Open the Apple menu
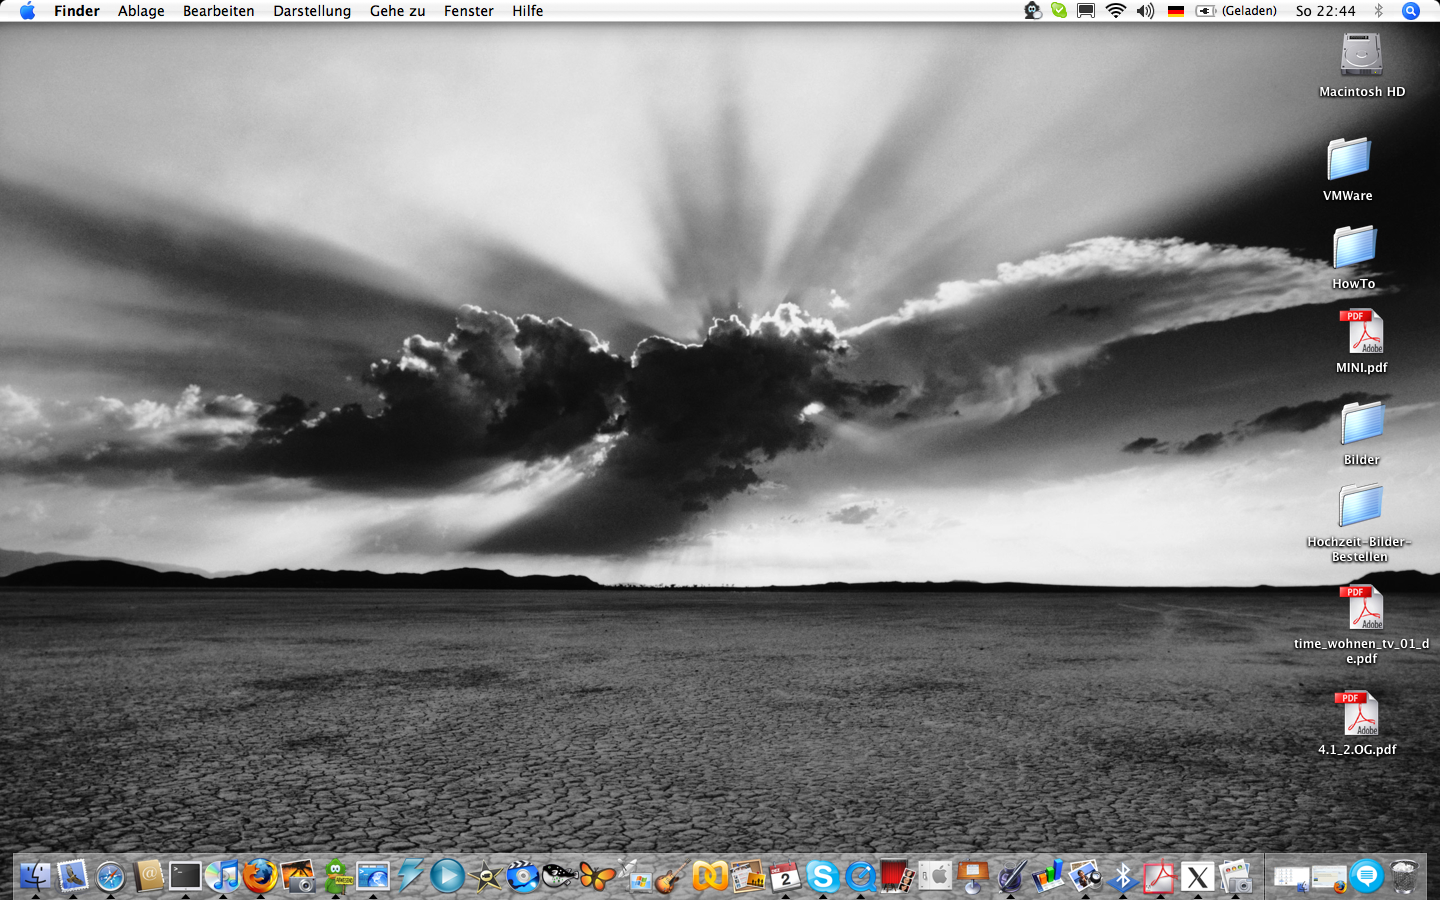Image resolution: width=1440 pixels, height=900 pixels. point(27,11)
